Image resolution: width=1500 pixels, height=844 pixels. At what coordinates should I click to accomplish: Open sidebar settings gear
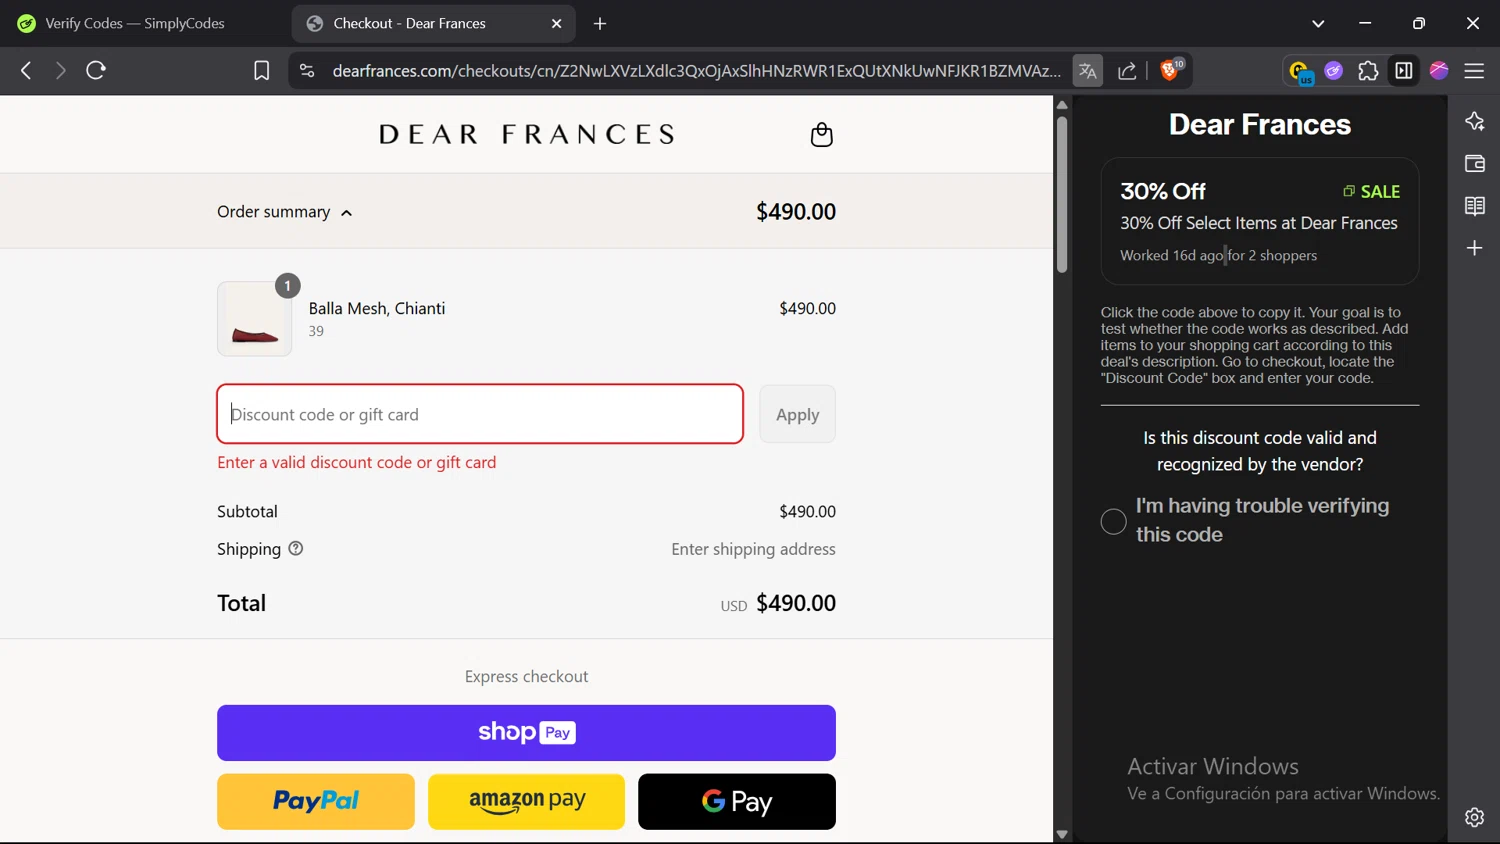(1474, 817)
